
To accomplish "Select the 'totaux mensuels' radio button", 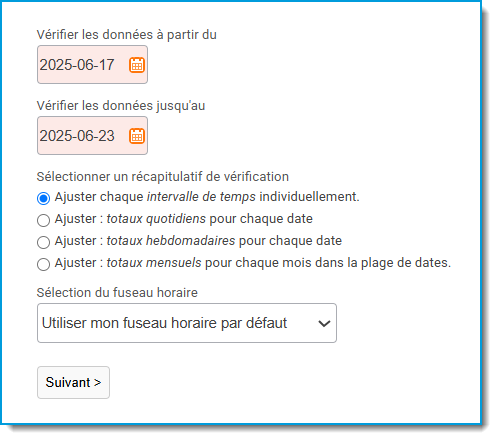I will click(x=43, y=264).
